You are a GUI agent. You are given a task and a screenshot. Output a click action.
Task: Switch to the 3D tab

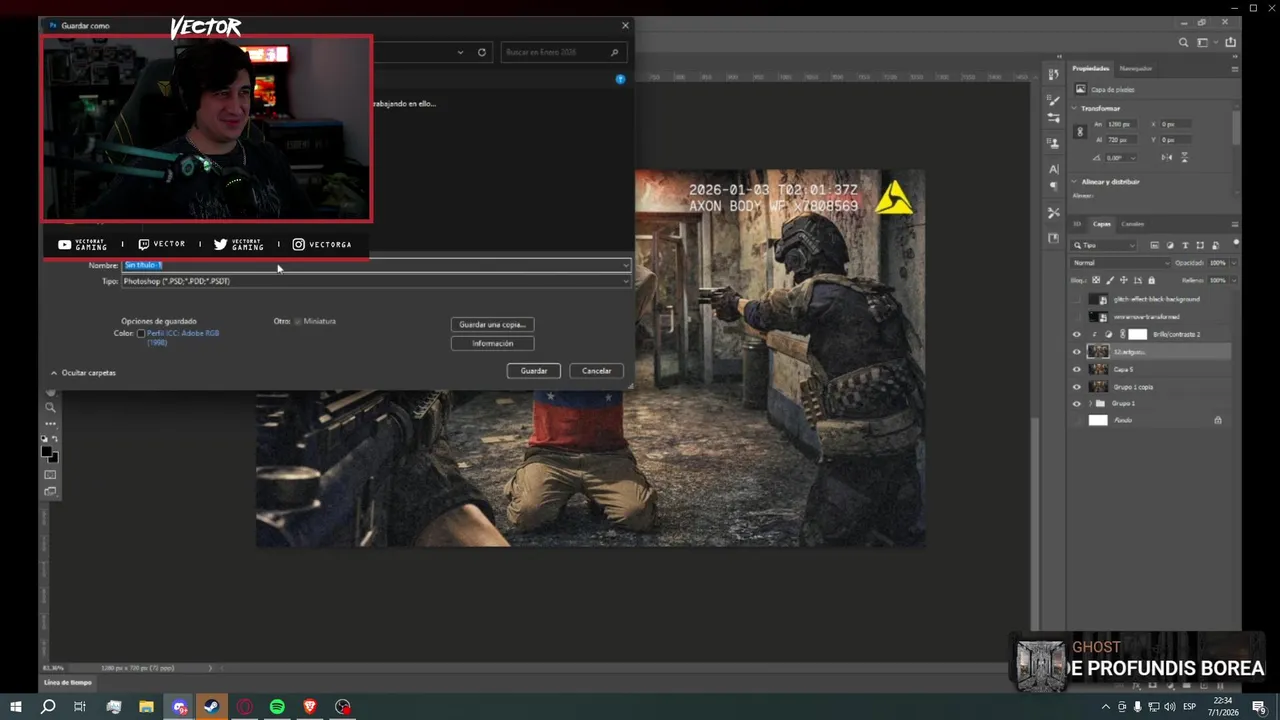1077,224
